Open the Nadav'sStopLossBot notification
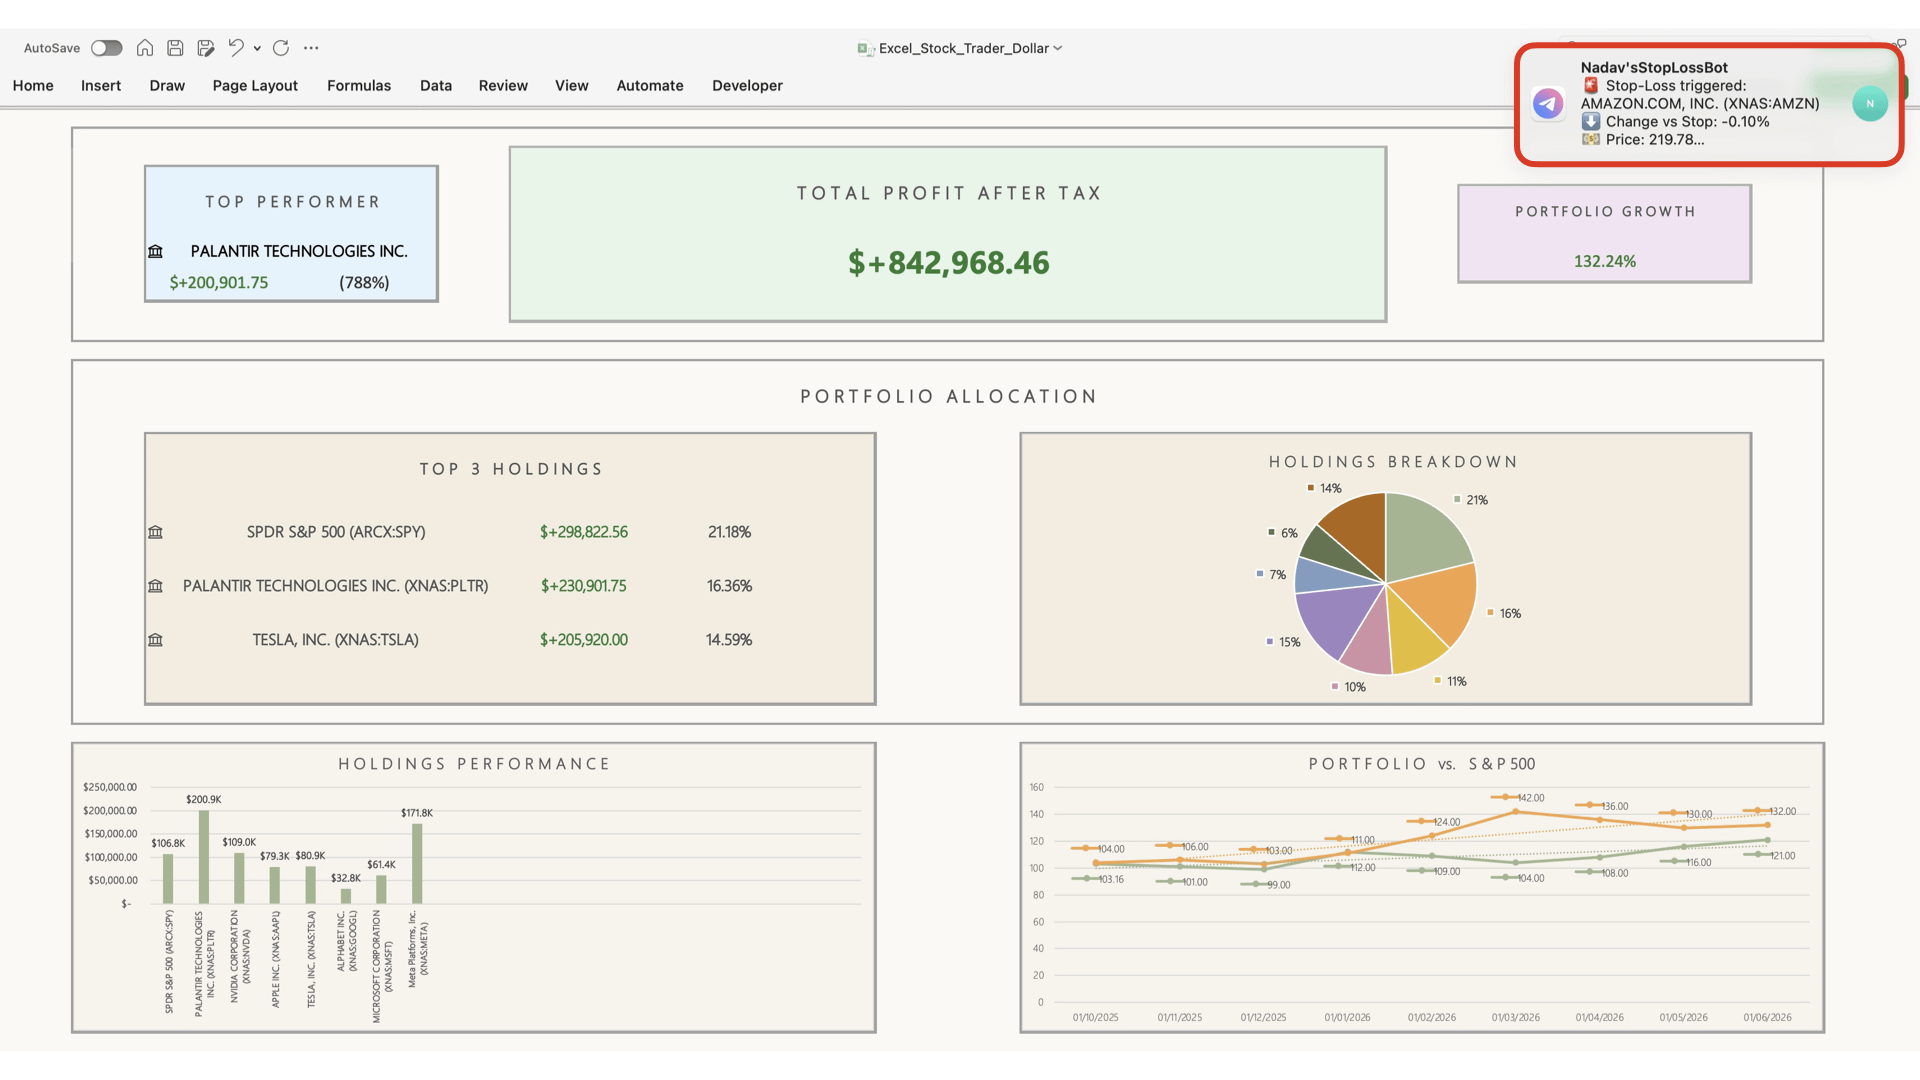Viewport: 1920px width, 1080px height. tap(1700, 104)
